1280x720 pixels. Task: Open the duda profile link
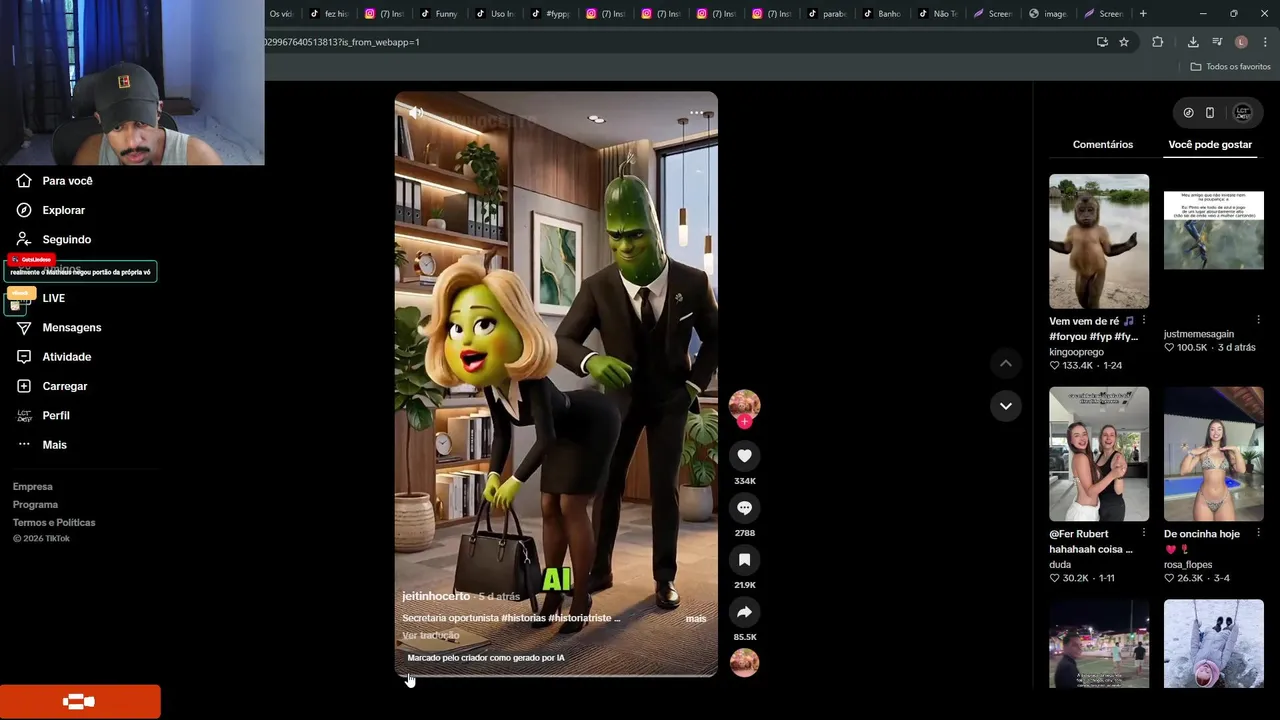[x=1060, y=565]
